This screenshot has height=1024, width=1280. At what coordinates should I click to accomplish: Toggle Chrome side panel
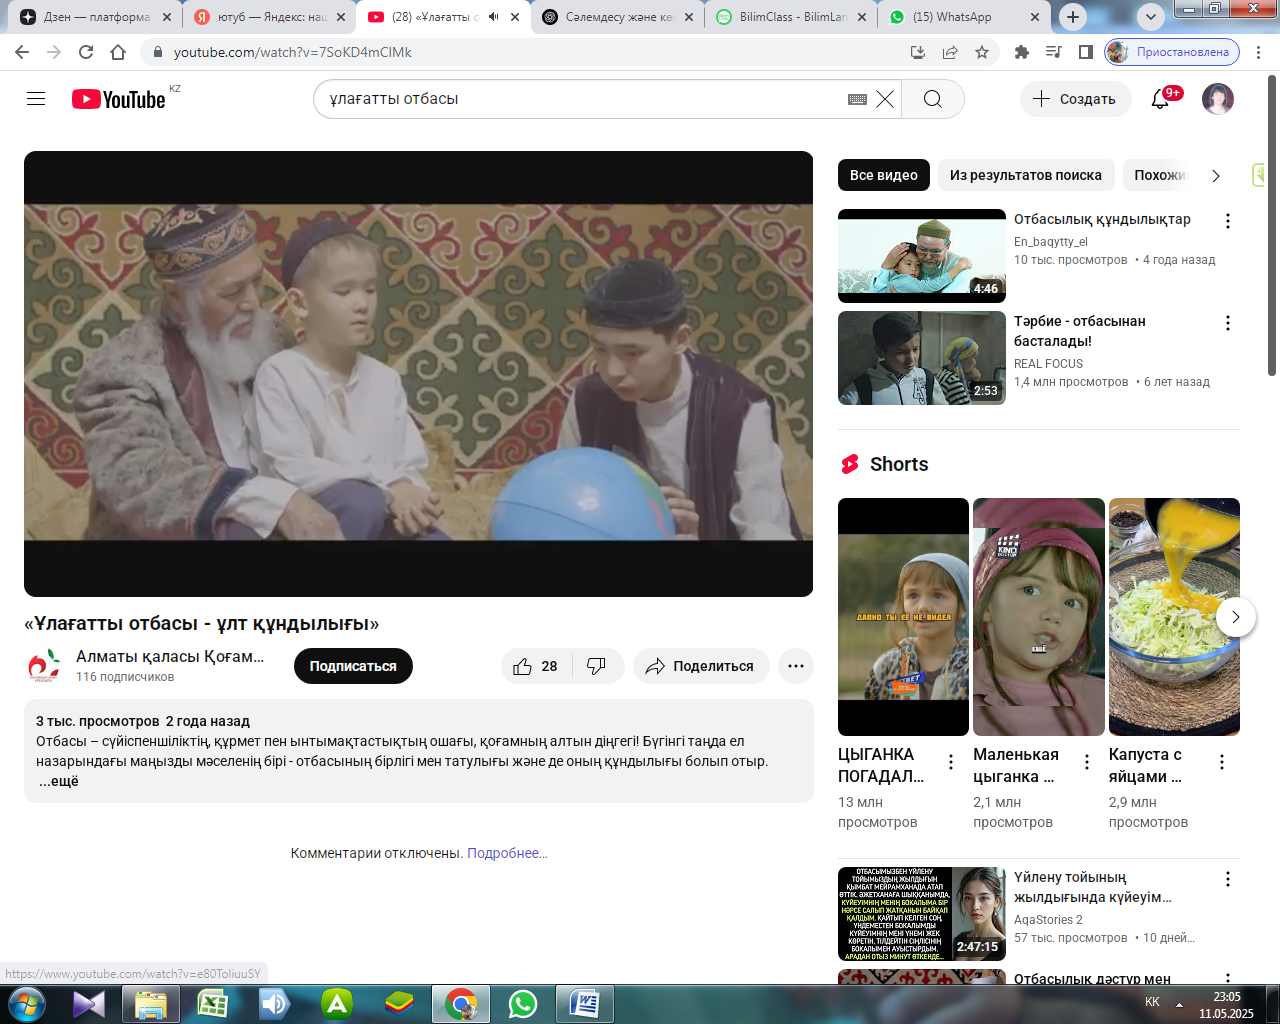1086,52
